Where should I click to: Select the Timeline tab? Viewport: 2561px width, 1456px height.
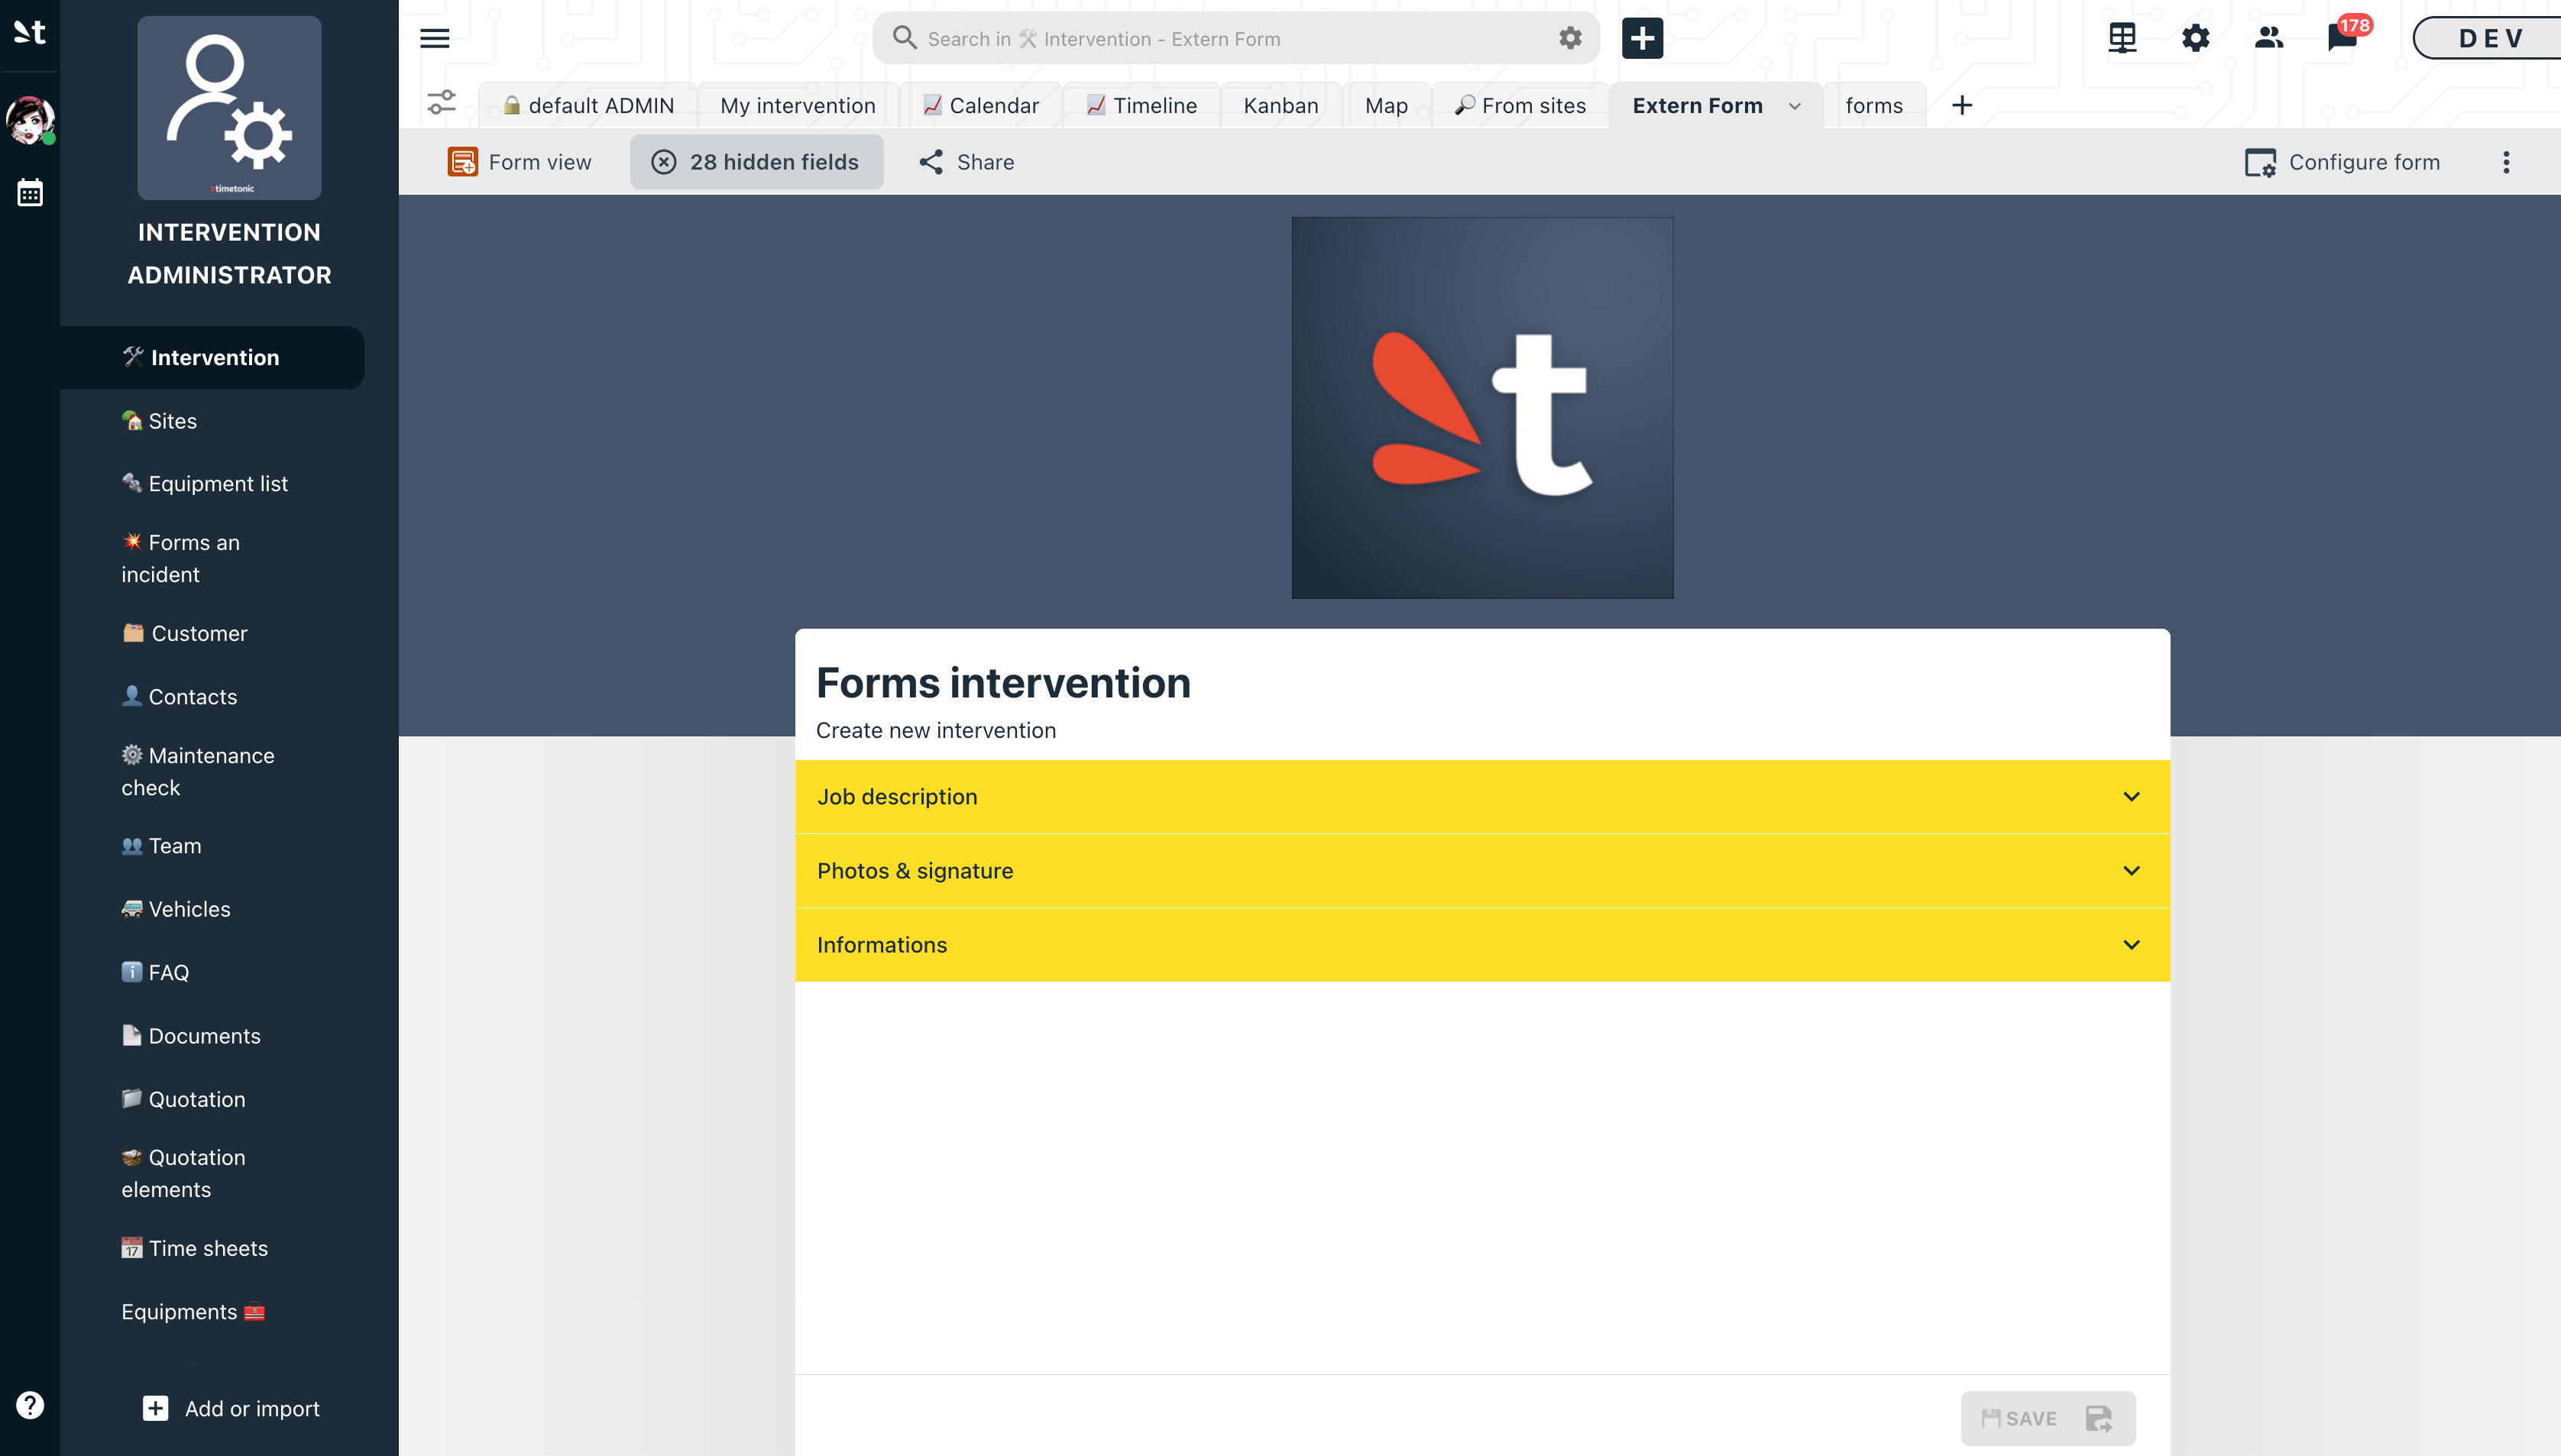[1142, 105]
